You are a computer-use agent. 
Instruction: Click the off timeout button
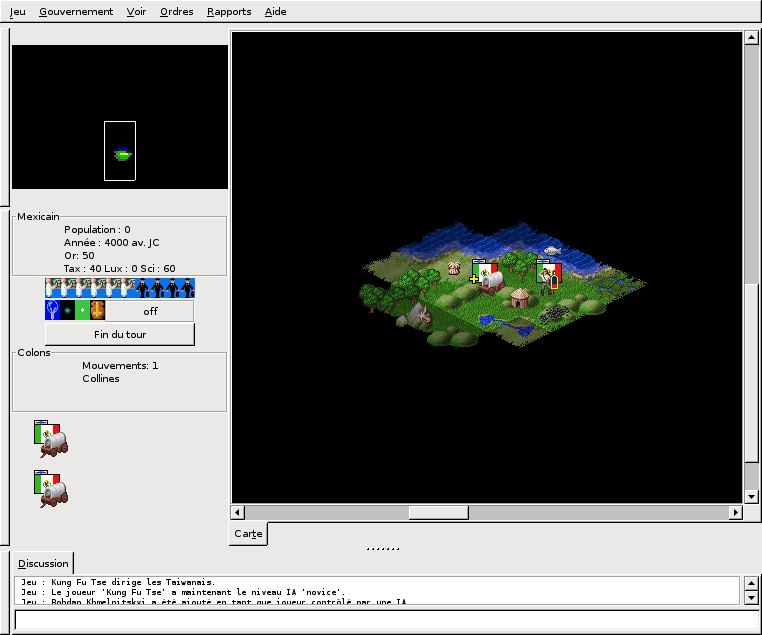click(x=150, y=310)
